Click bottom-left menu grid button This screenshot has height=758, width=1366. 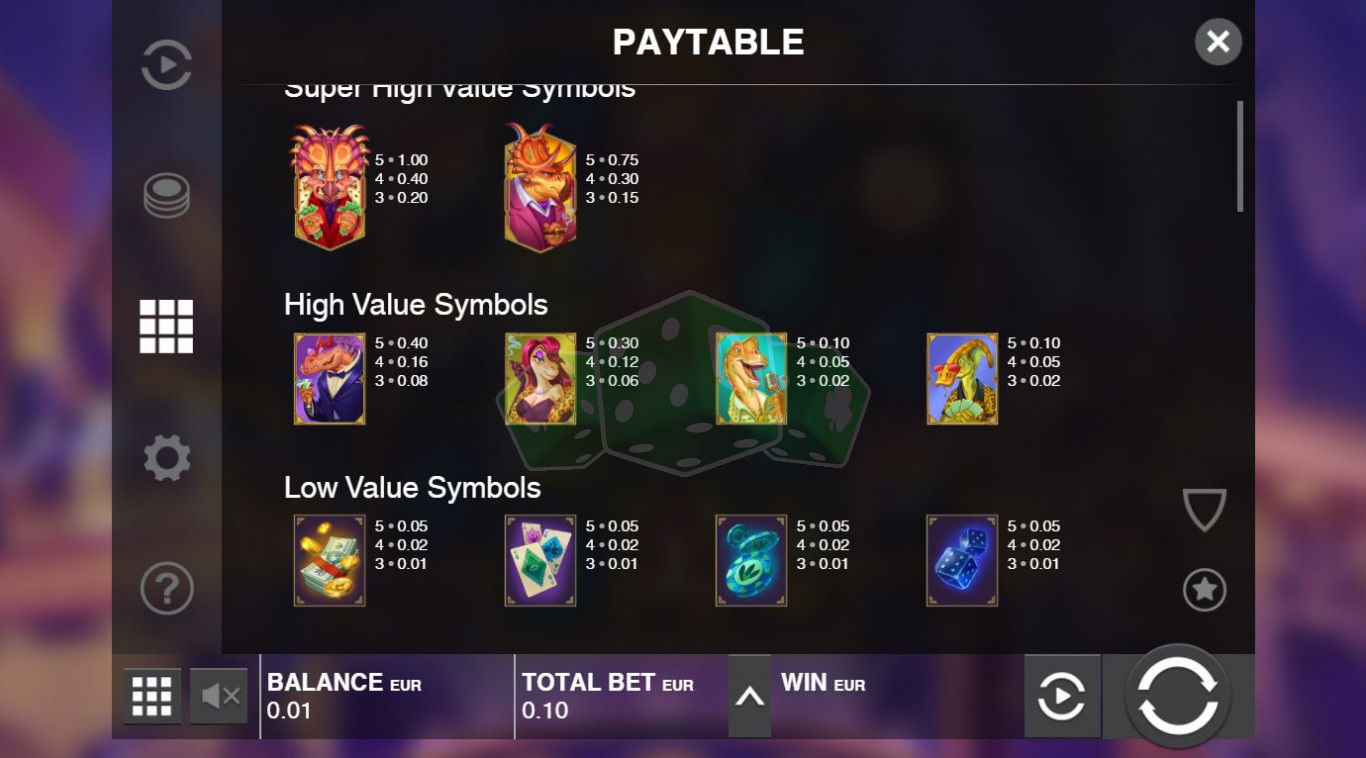pyautogui.click(x=152, y=696)
